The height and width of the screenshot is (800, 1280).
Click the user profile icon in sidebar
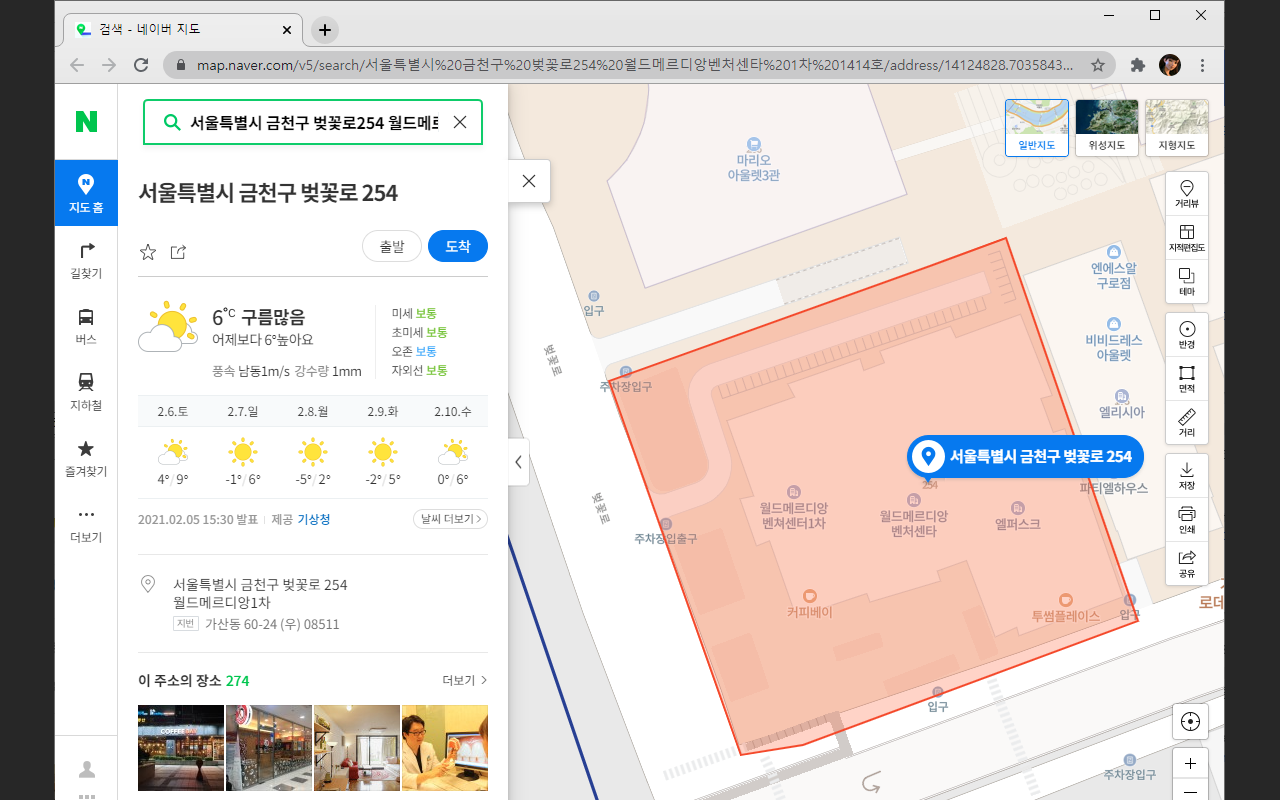(x=87, y=769)
